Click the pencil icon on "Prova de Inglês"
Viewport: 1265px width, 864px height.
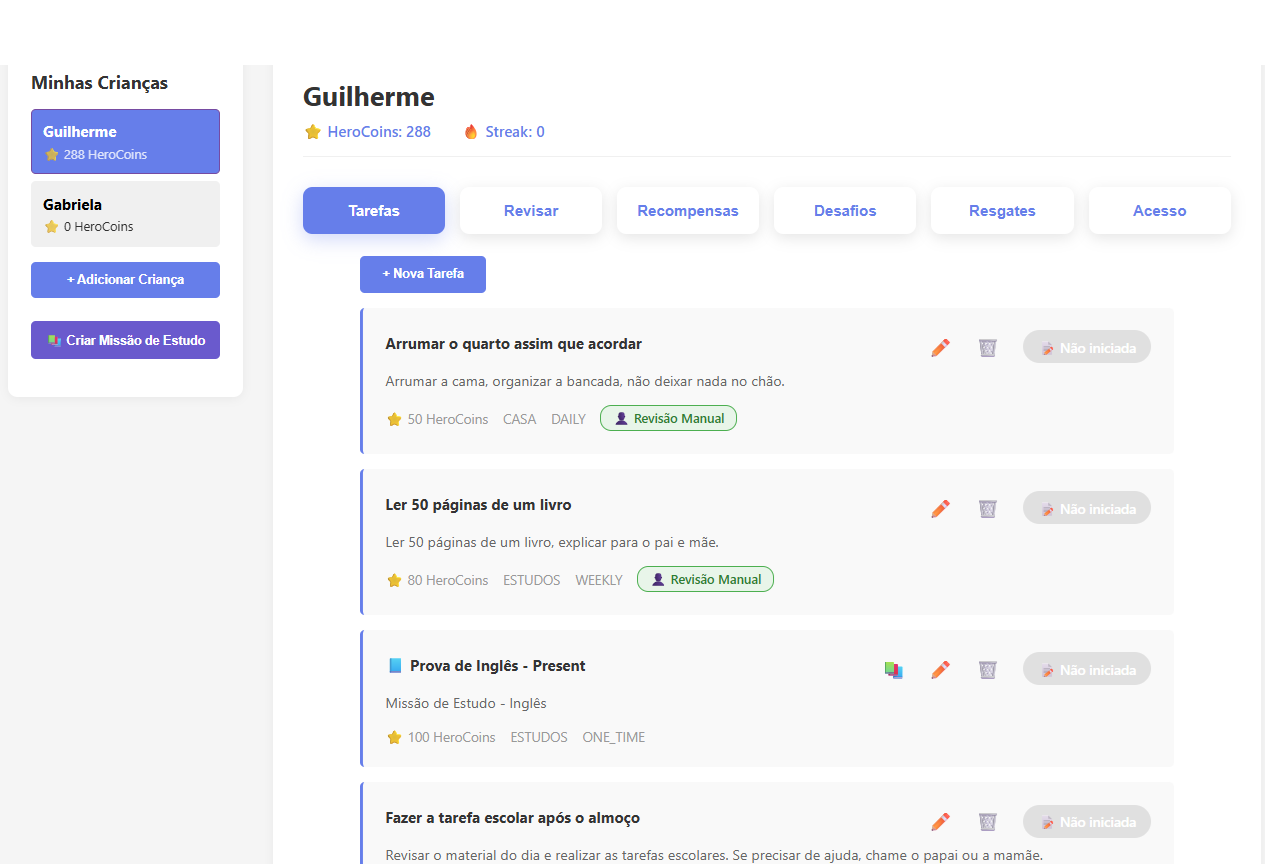(x=940, y=669)
